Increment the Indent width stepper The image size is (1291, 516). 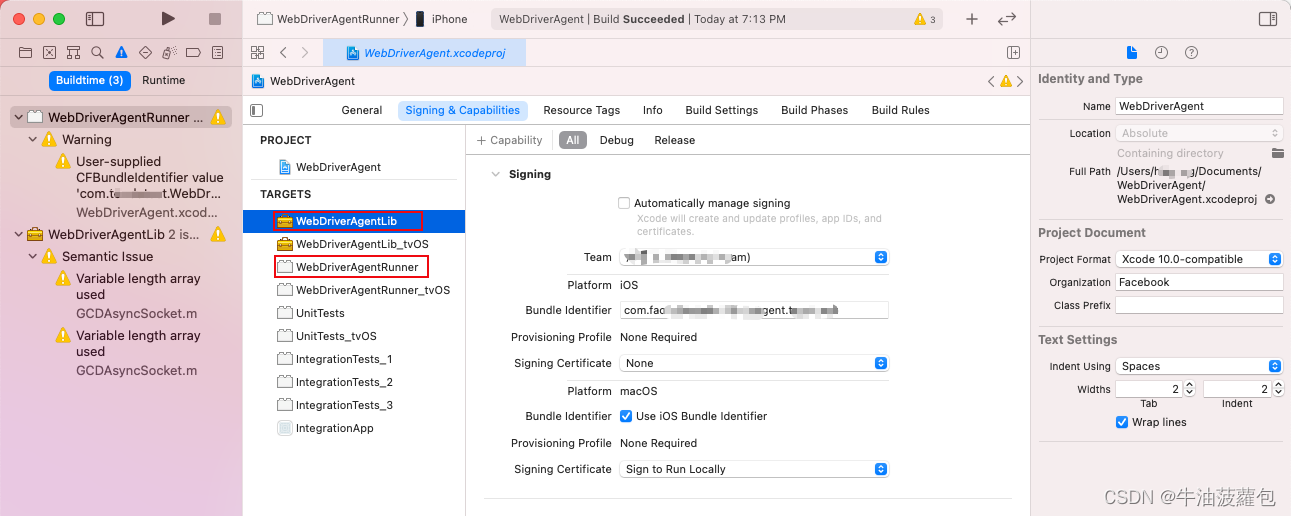point(1277,385)
